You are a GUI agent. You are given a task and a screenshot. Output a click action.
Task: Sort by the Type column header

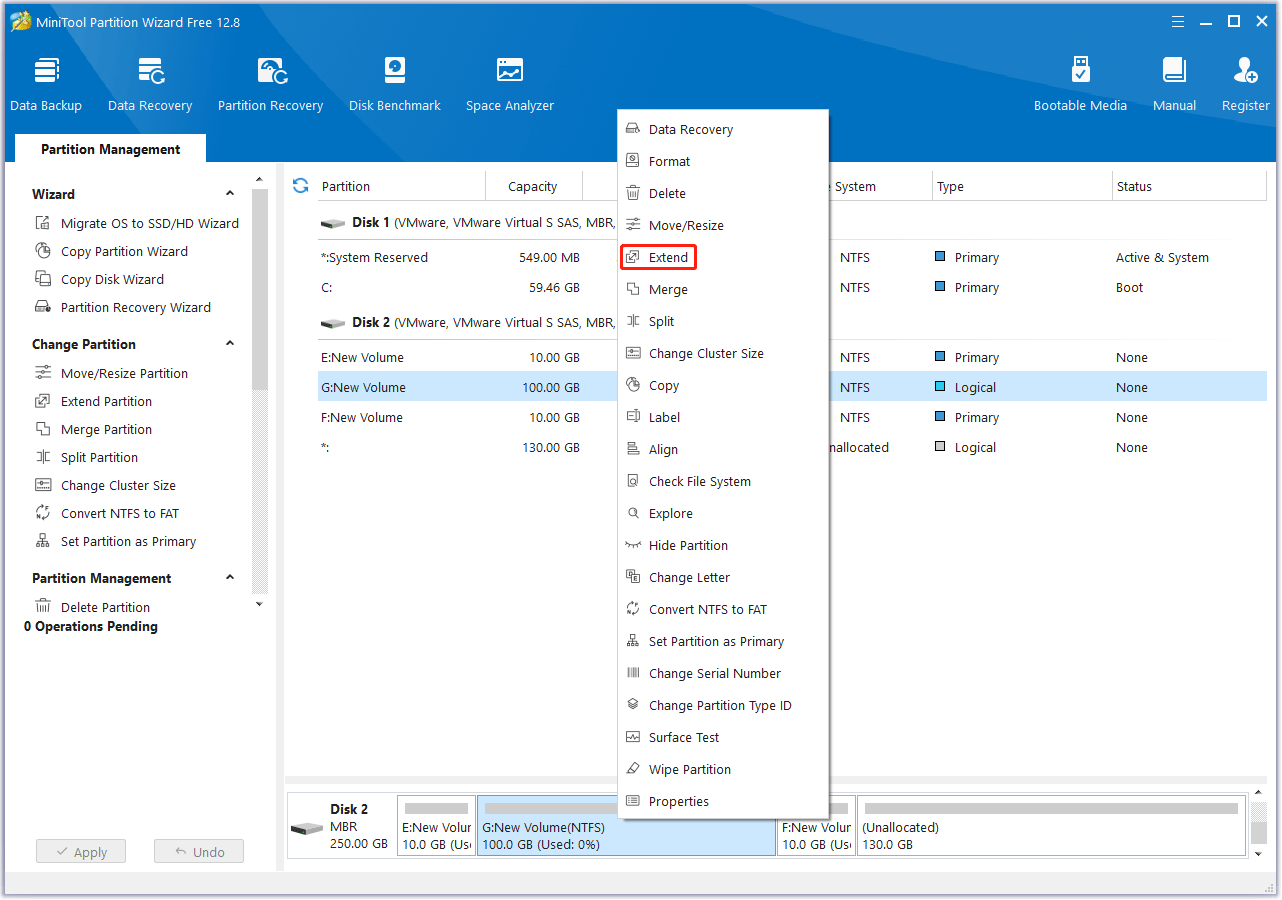point(1022,186)
